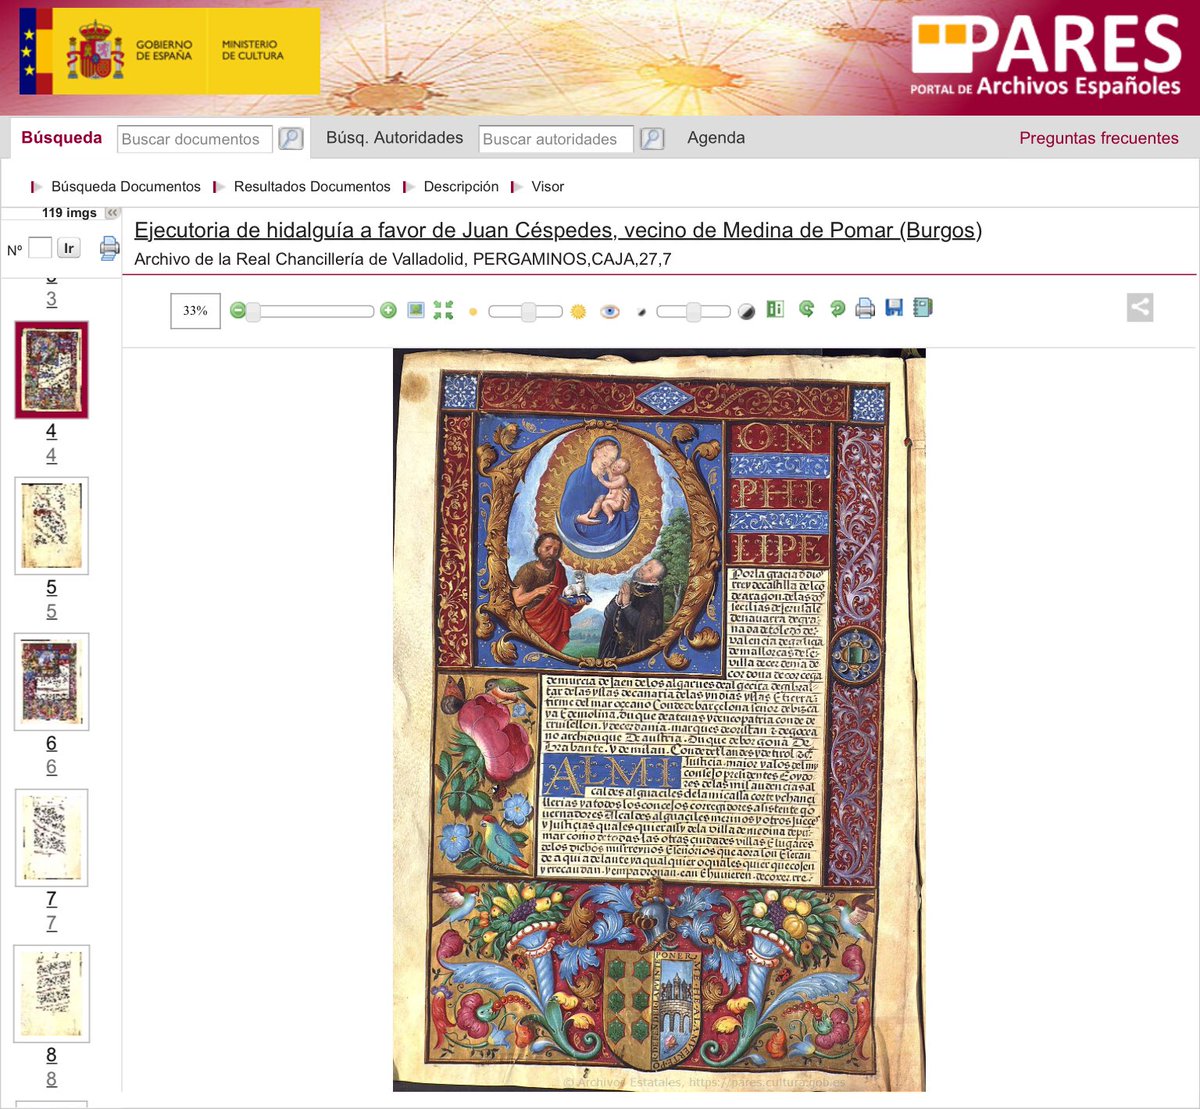This screenshot has height=1109, width=1200.
Task: Open the Búsq. Autoridades tab
Action: click(395, 138)
